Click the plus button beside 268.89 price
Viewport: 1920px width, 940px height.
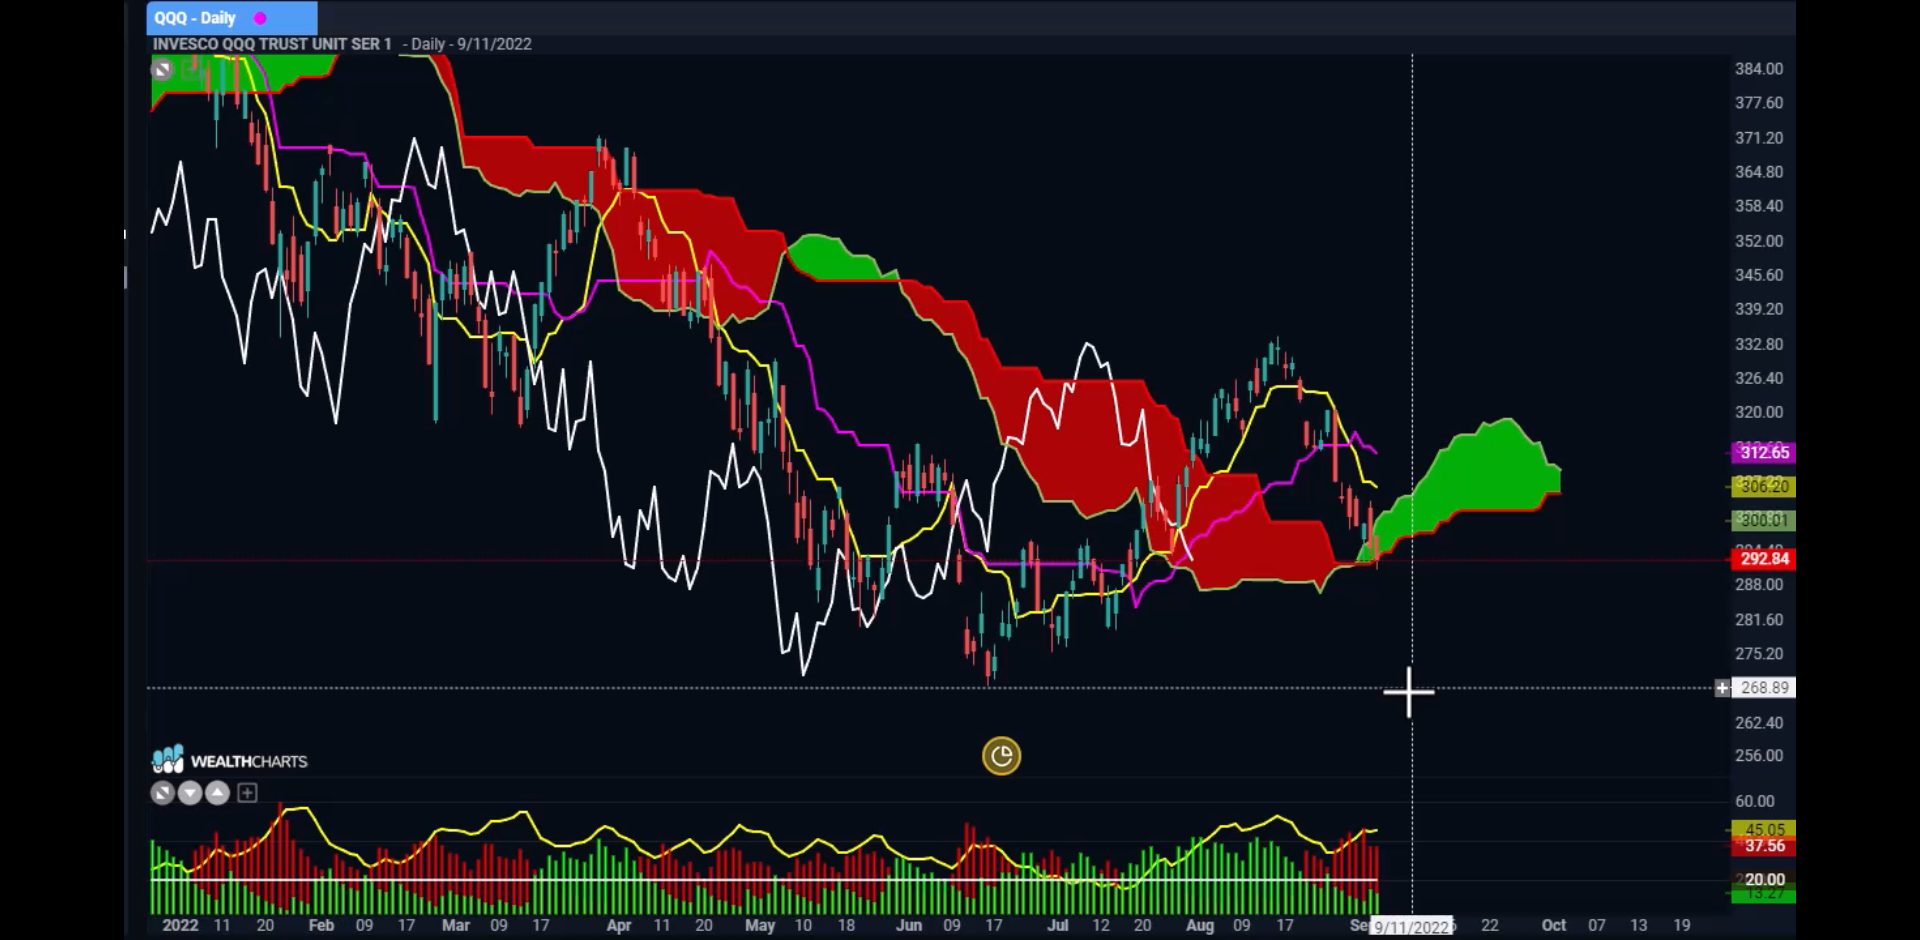1722,688
